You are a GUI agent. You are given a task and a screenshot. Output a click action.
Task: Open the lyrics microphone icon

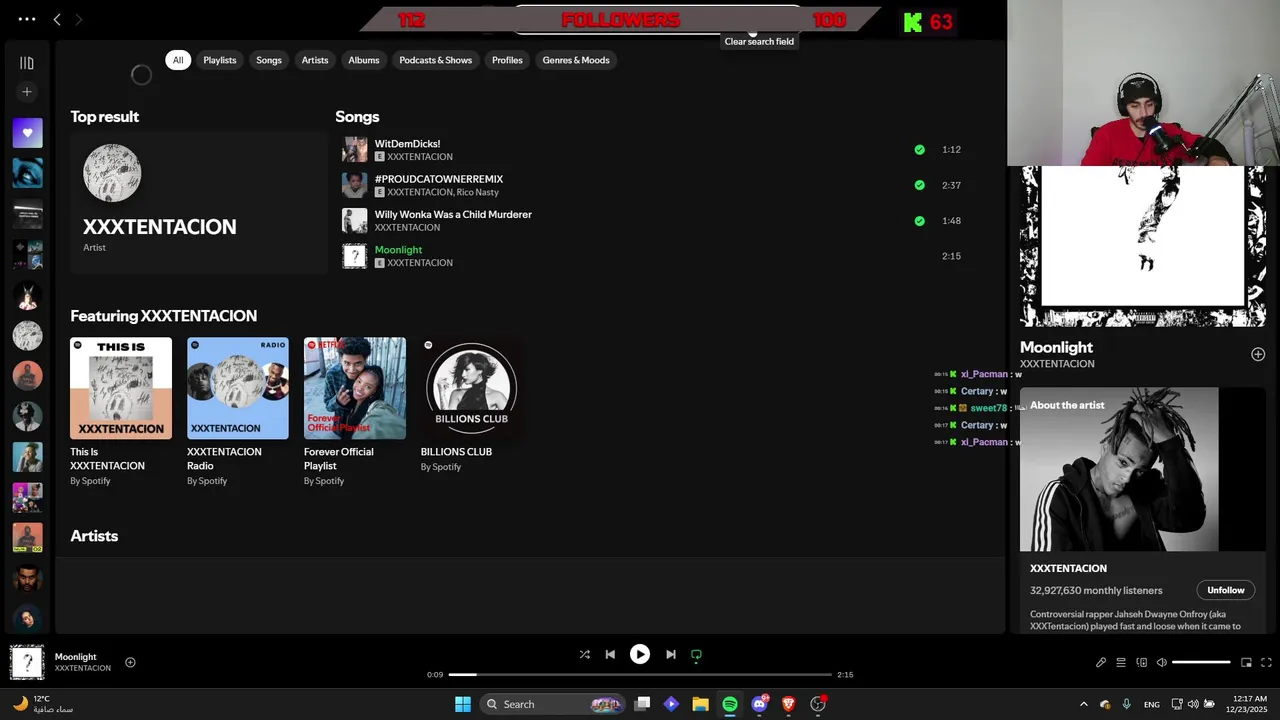1101,662
